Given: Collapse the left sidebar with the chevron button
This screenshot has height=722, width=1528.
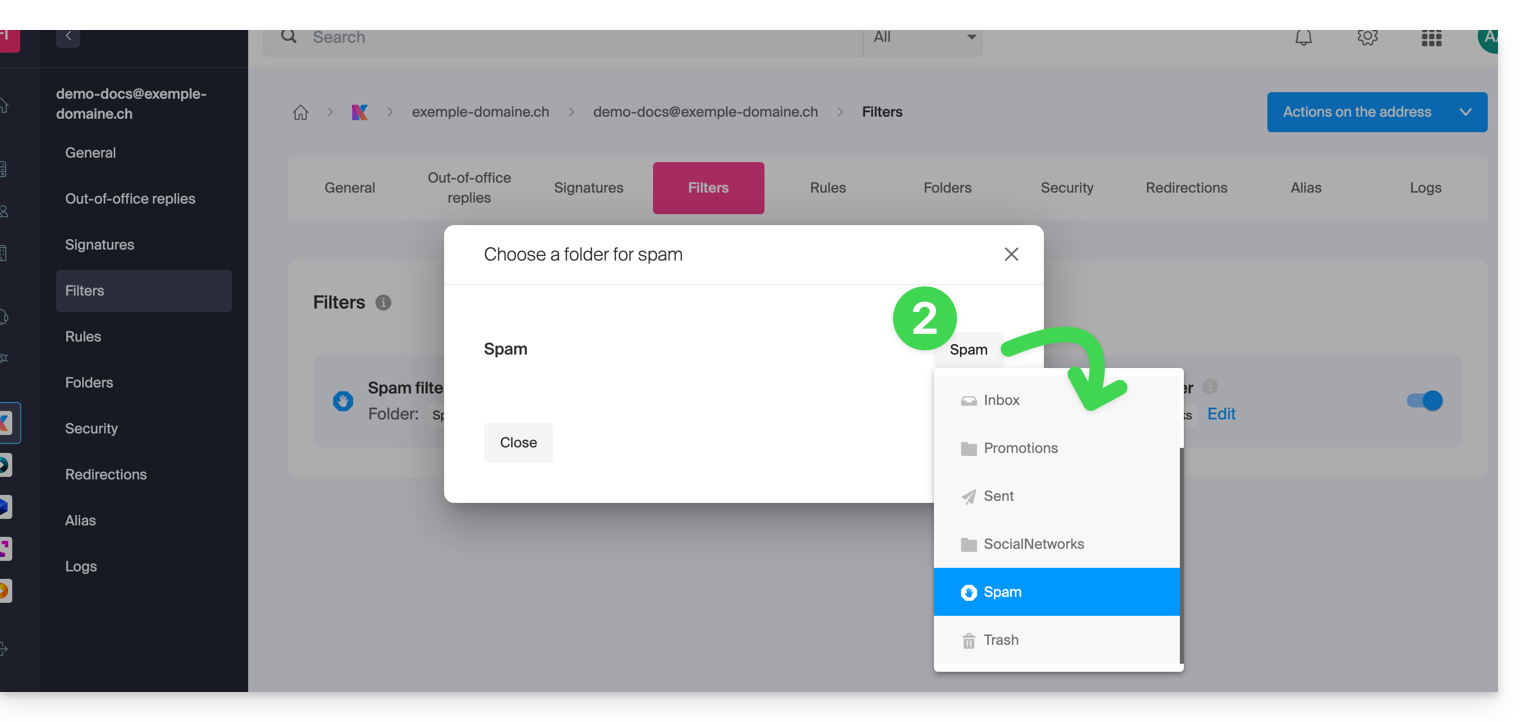Looking at the screenshot, I should 68,37.
